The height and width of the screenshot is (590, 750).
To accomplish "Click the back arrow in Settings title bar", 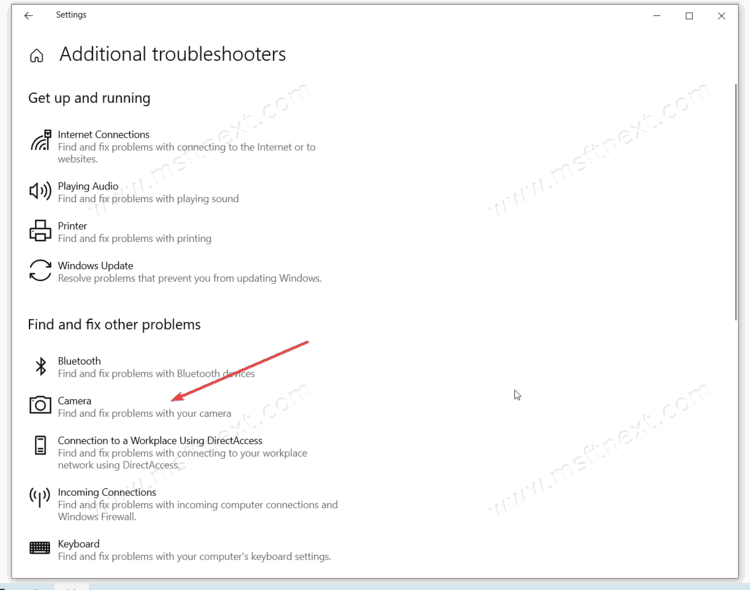I will click(29, 16).
